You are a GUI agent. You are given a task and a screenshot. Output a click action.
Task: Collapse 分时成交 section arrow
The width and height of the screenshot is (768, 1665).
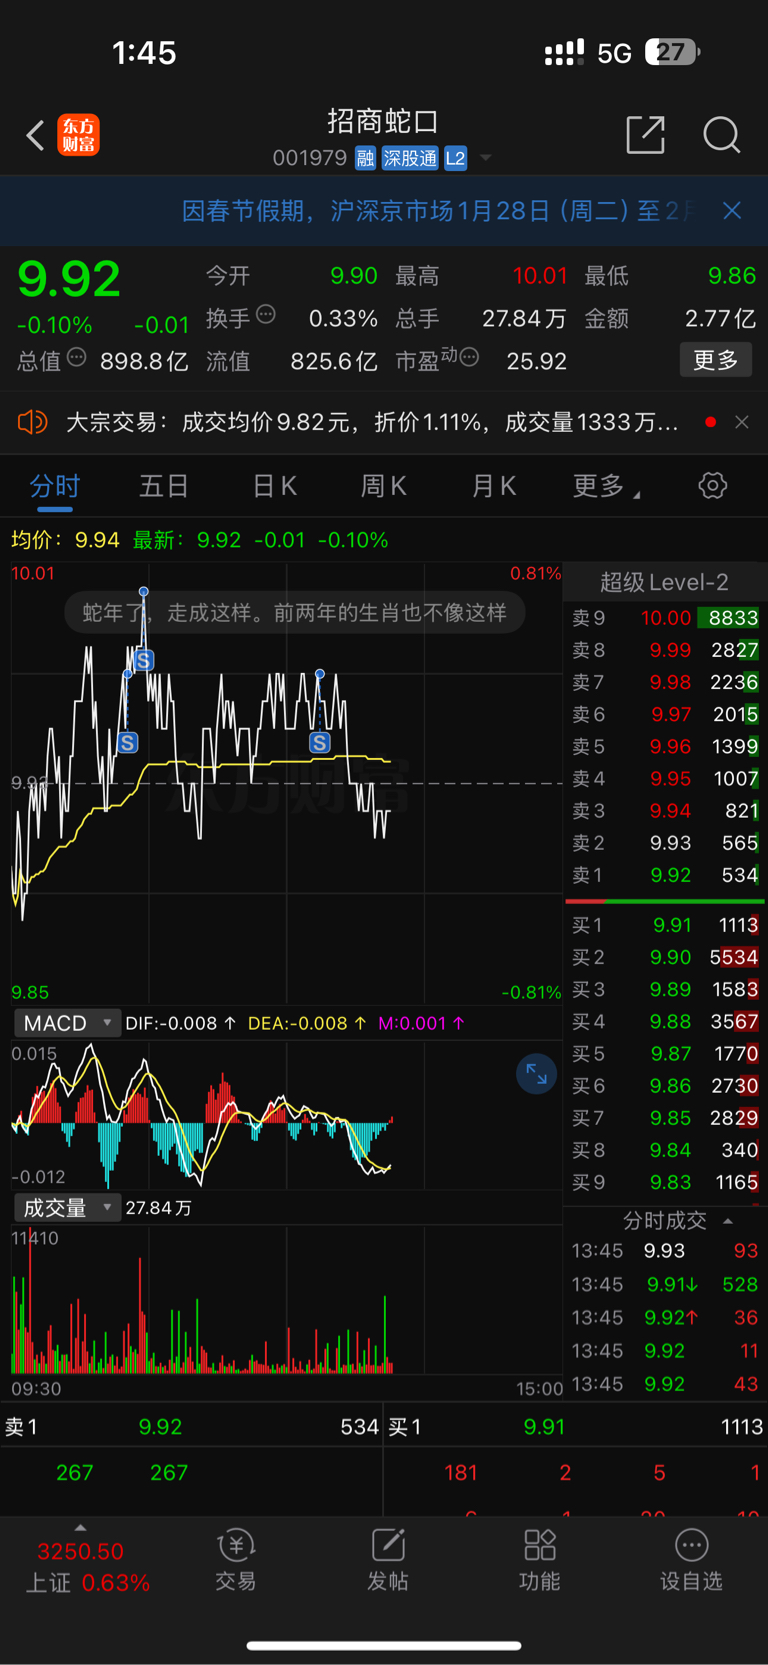pyautogui.click(x=728, y=1221)
